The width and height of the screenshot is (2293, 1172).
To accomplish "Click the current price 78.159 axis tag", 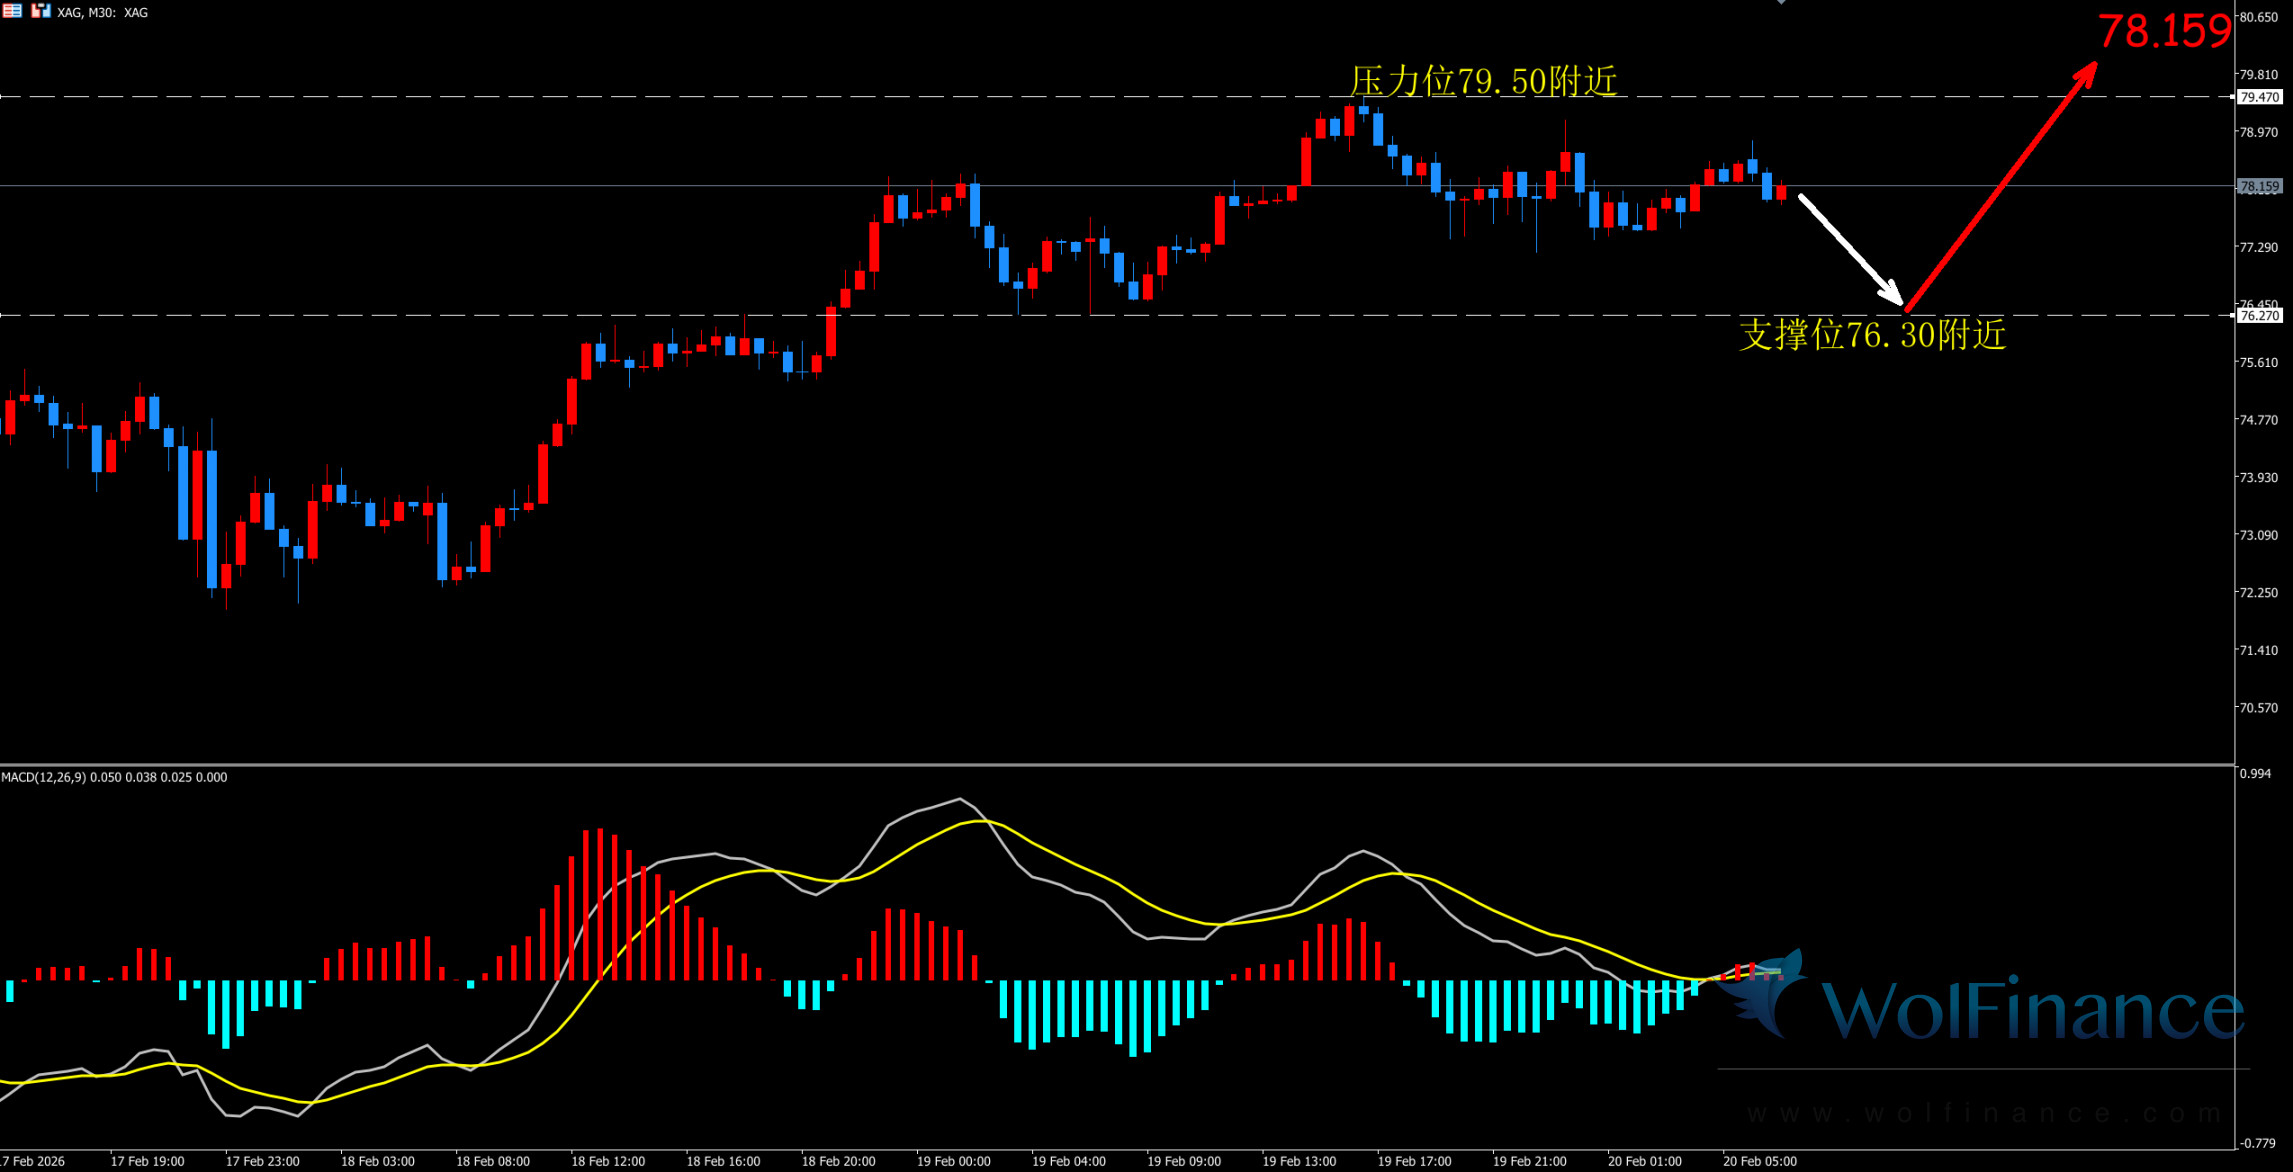I will [x=2259, y=187].
